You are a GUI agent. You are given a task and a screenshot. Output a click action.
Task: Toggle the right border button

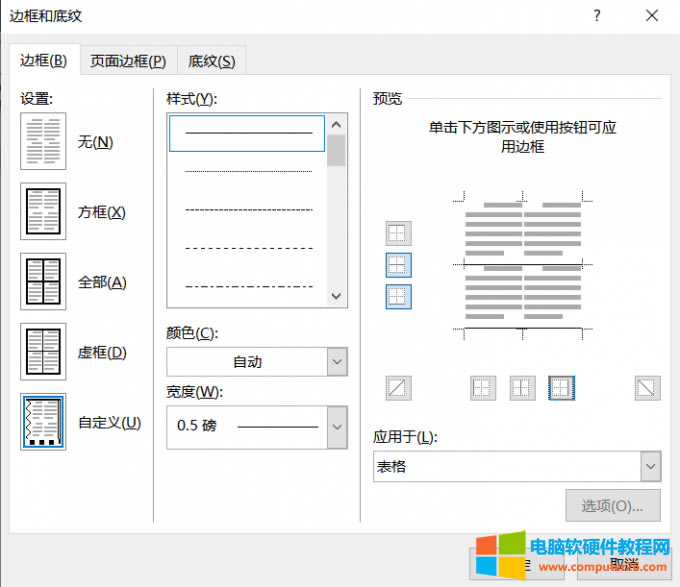coord(562,388)
